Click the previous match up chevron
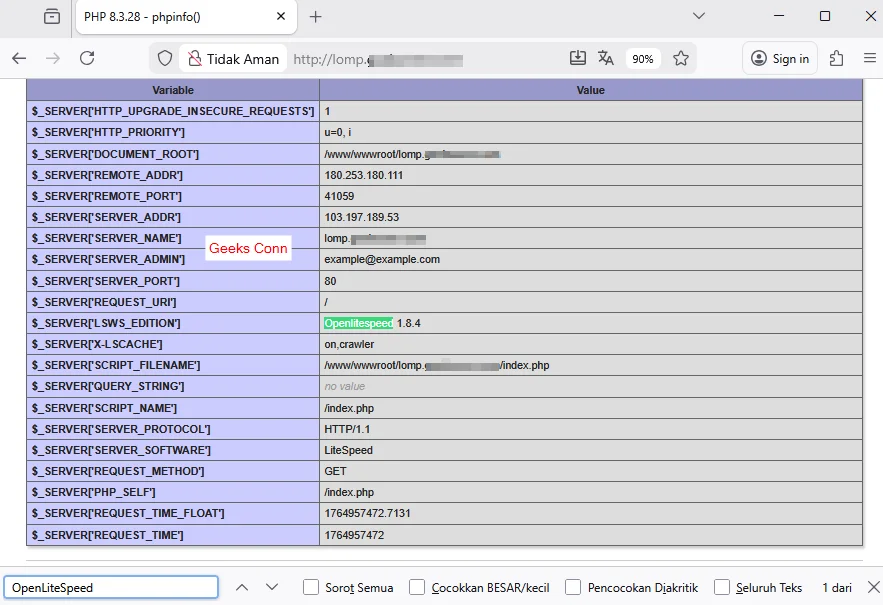 coord(241,587)
